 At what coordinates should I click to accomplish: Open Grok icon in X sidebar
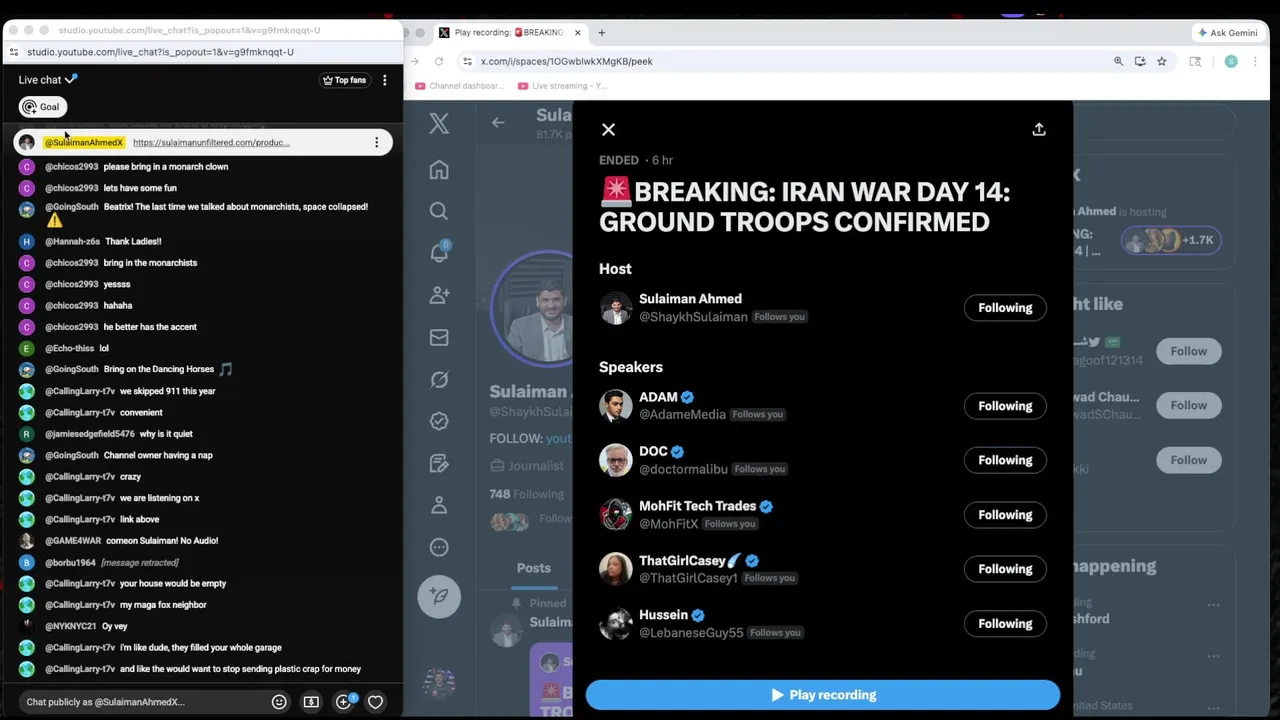[439, 379]
